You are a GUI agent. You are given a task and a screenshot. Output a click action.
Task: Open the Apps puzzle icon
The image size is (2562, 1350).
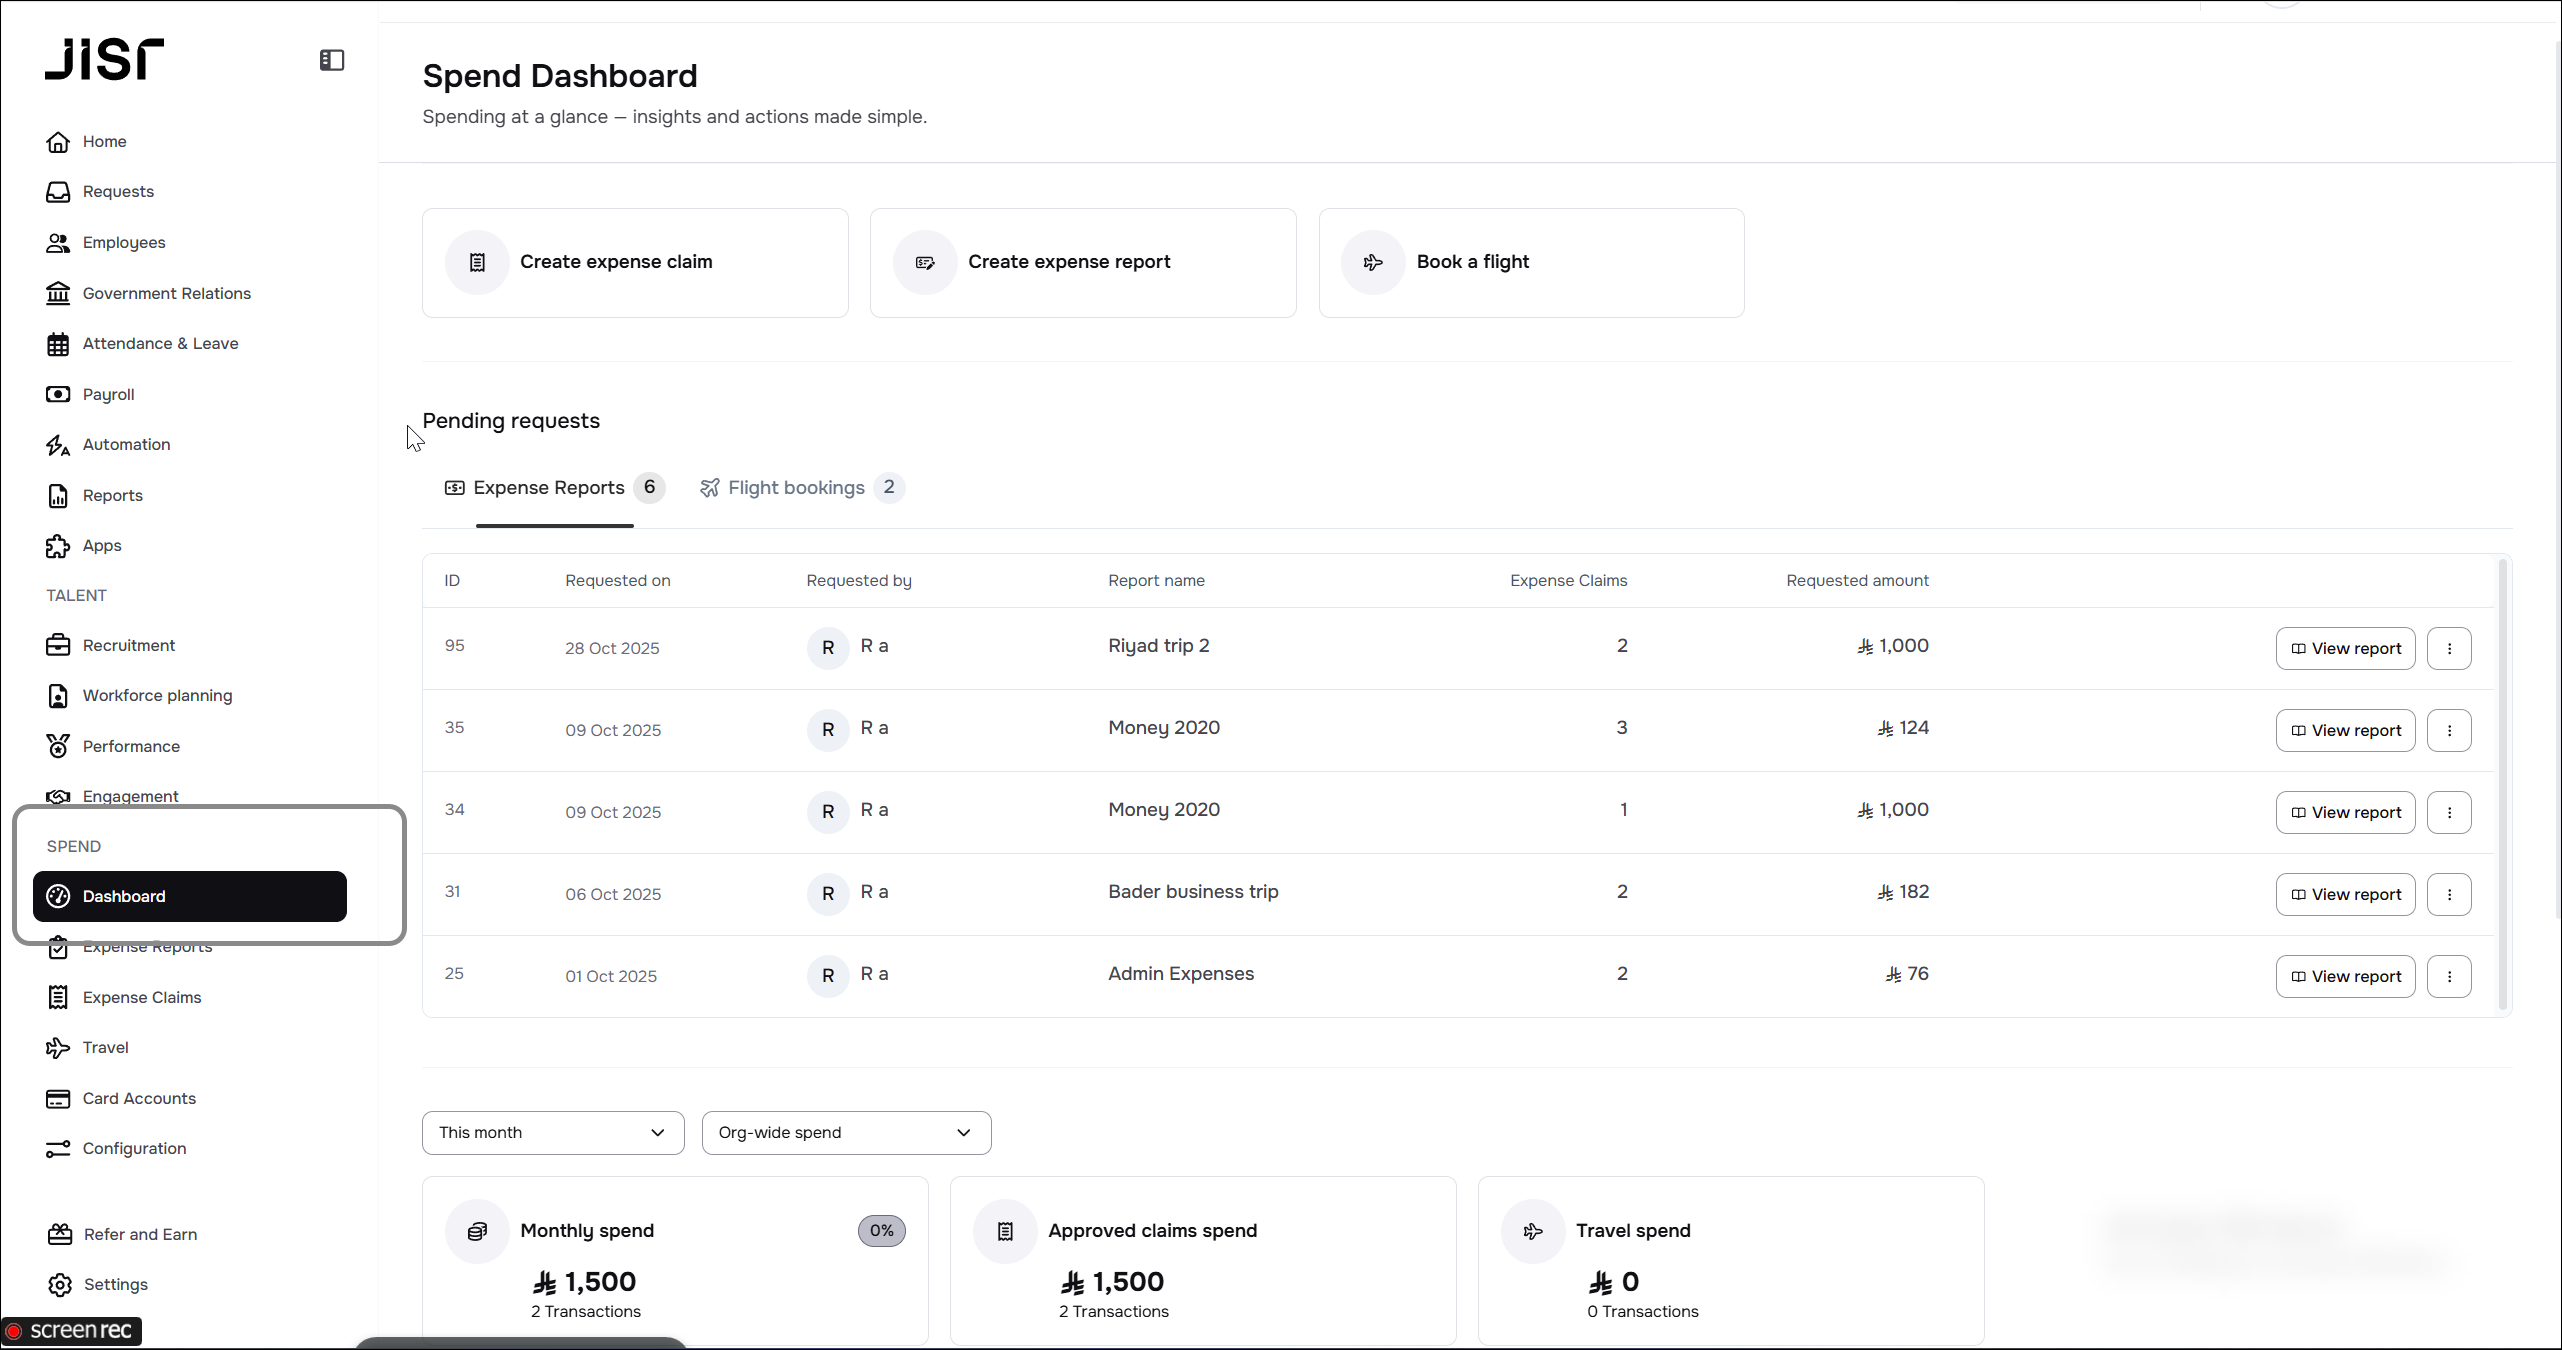(58, 546)
